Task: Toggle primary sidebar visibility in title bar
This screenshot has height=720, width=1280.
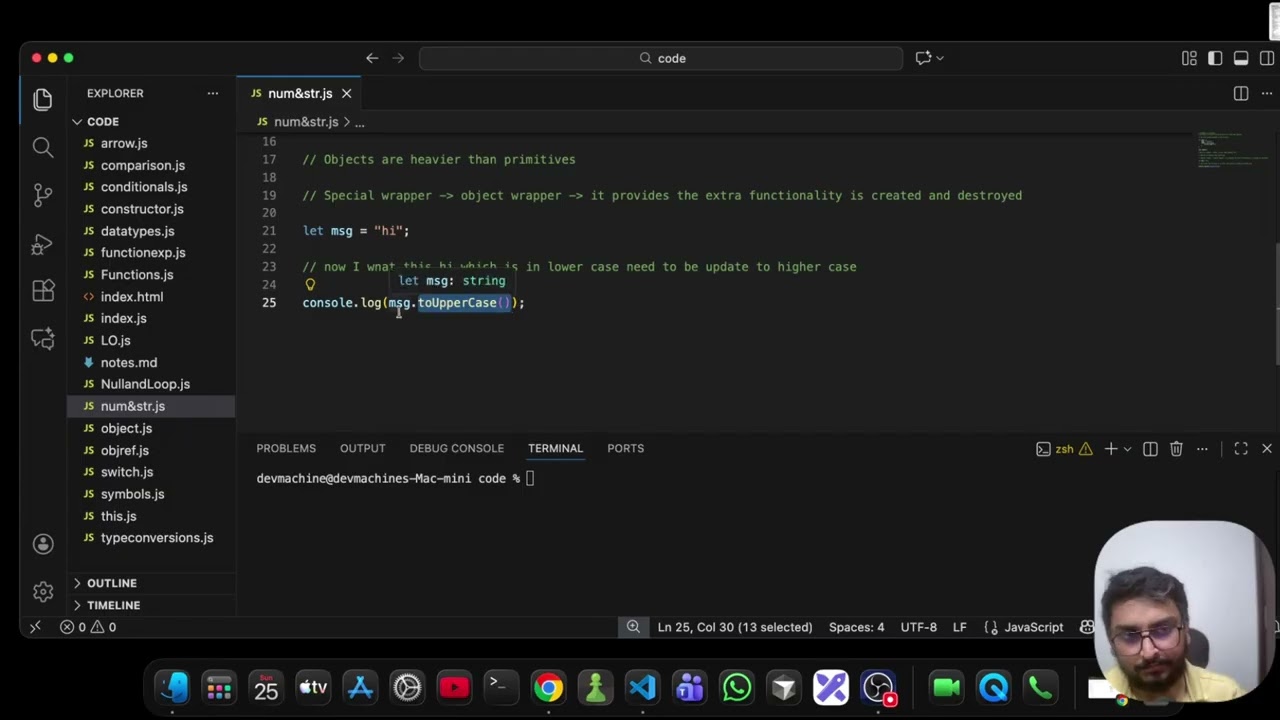Action: tap(1215, 58)
